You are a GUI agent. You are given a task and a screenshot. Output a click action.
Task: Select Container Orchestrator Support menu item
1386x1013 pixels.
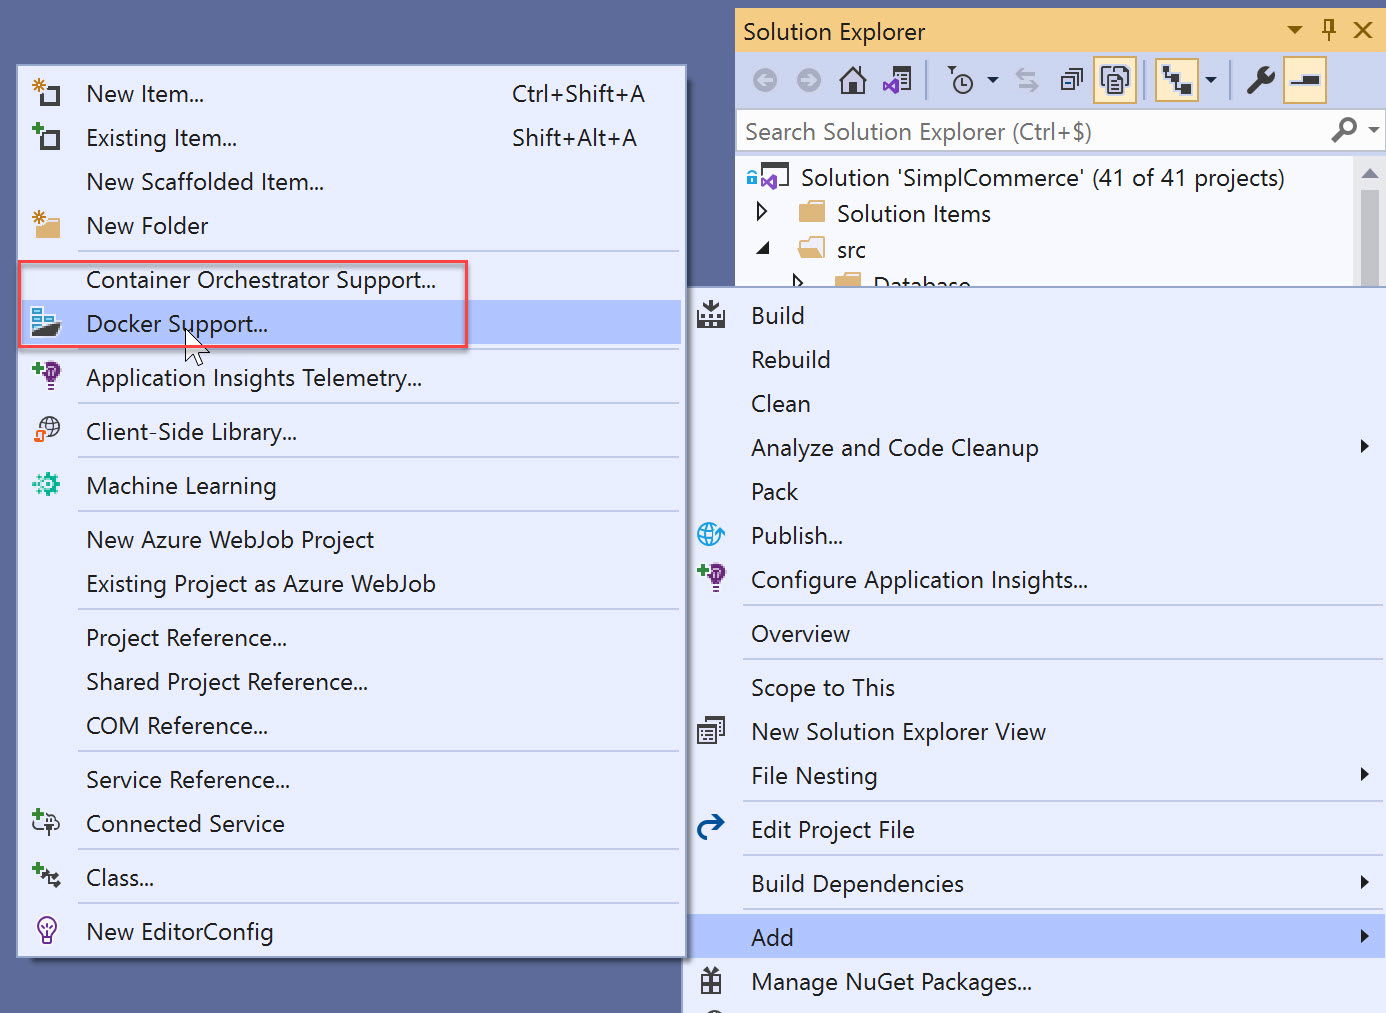(261, 280)
